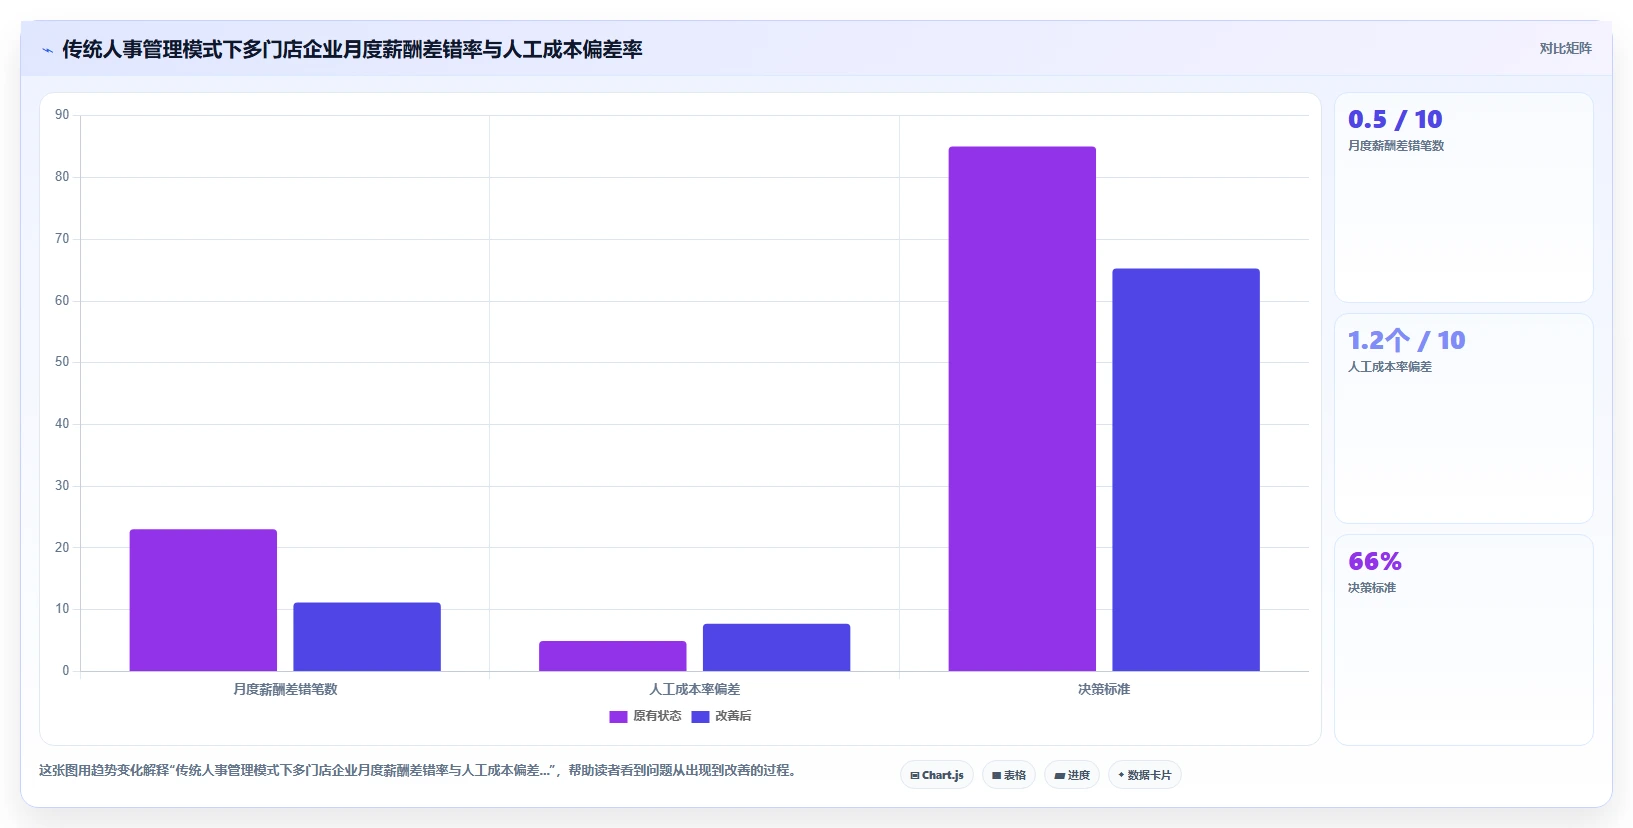Click the 80 y-axis tick label

62,177
